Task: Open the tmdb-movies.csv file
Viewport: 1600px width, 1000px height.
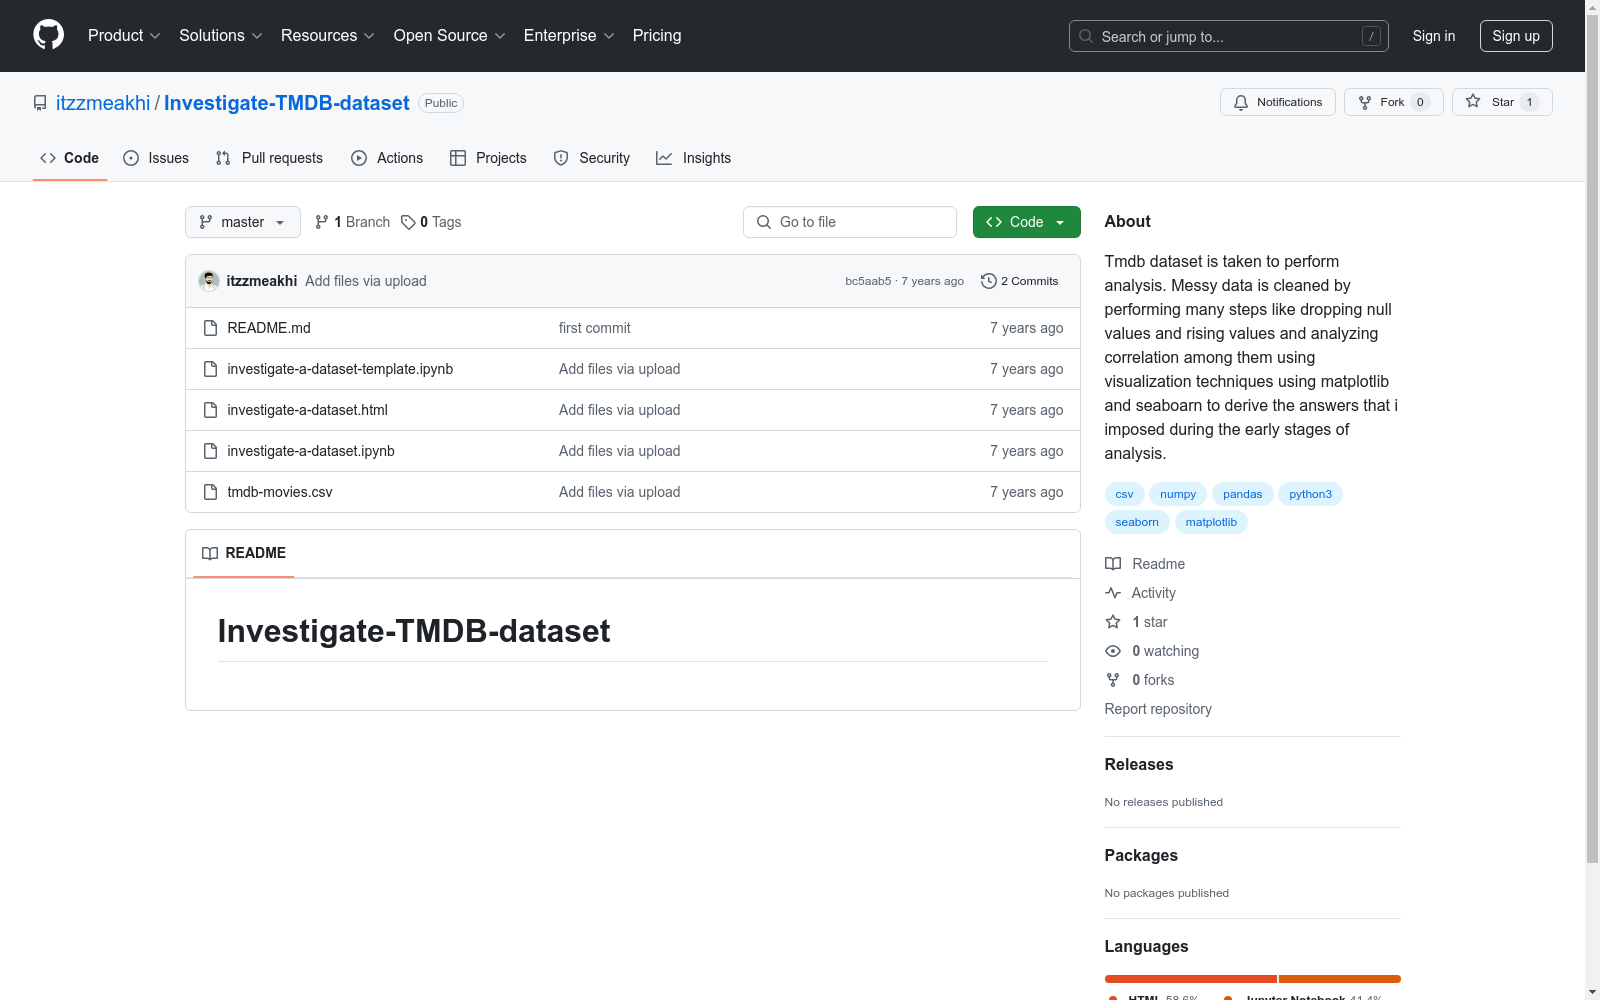Action: tap(280, 492)
